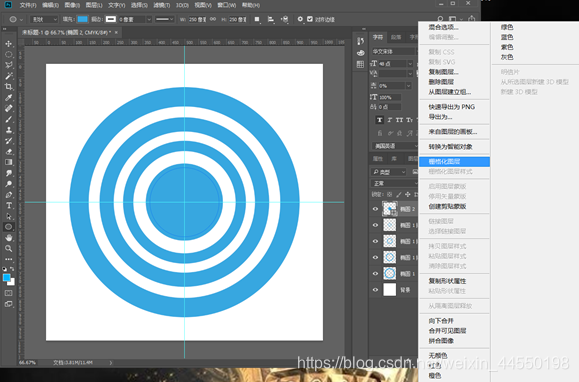The width and height of the screenshot is (579, 382).
Task: Choose 混合选项... in context menu
Action: point(454,27)
